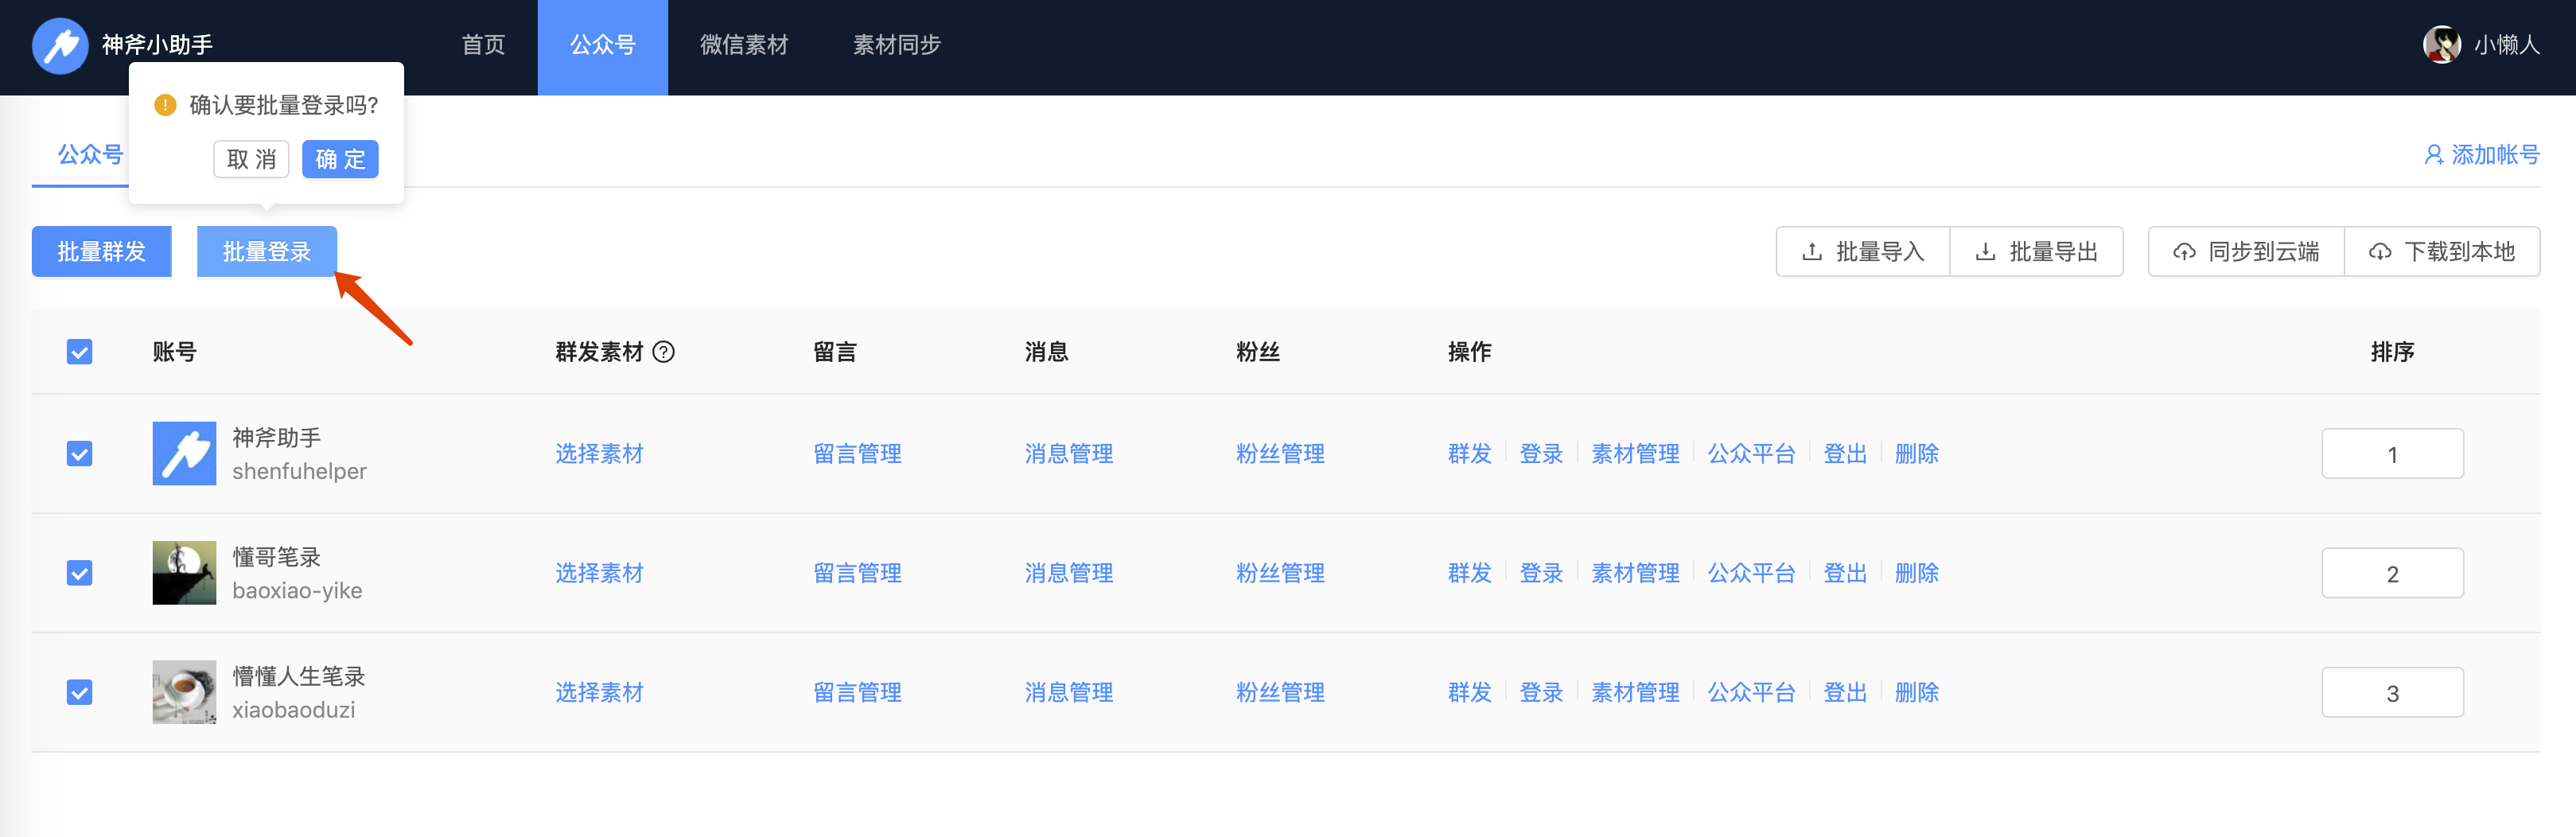Image resolution: width=2576 pixels, height=837 pixels.
Task: Confirm batch login with 确定
Action: click(340, 159)
